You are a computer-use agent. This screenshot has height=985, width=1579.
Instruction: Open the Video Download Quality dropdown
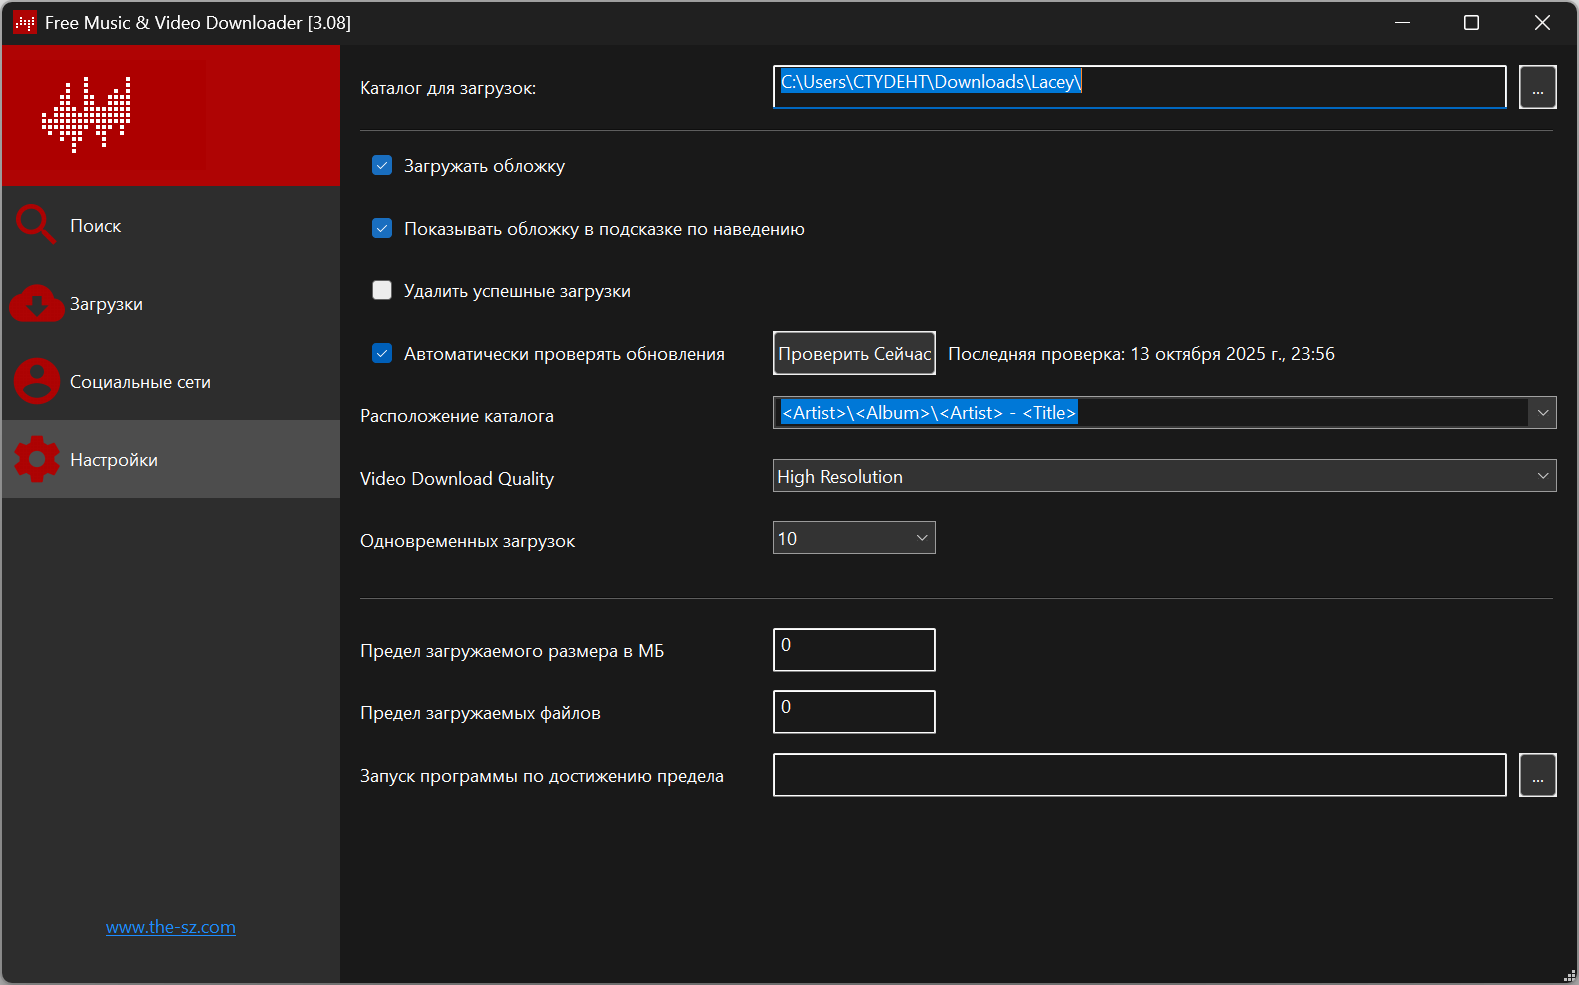[1542, 476]
